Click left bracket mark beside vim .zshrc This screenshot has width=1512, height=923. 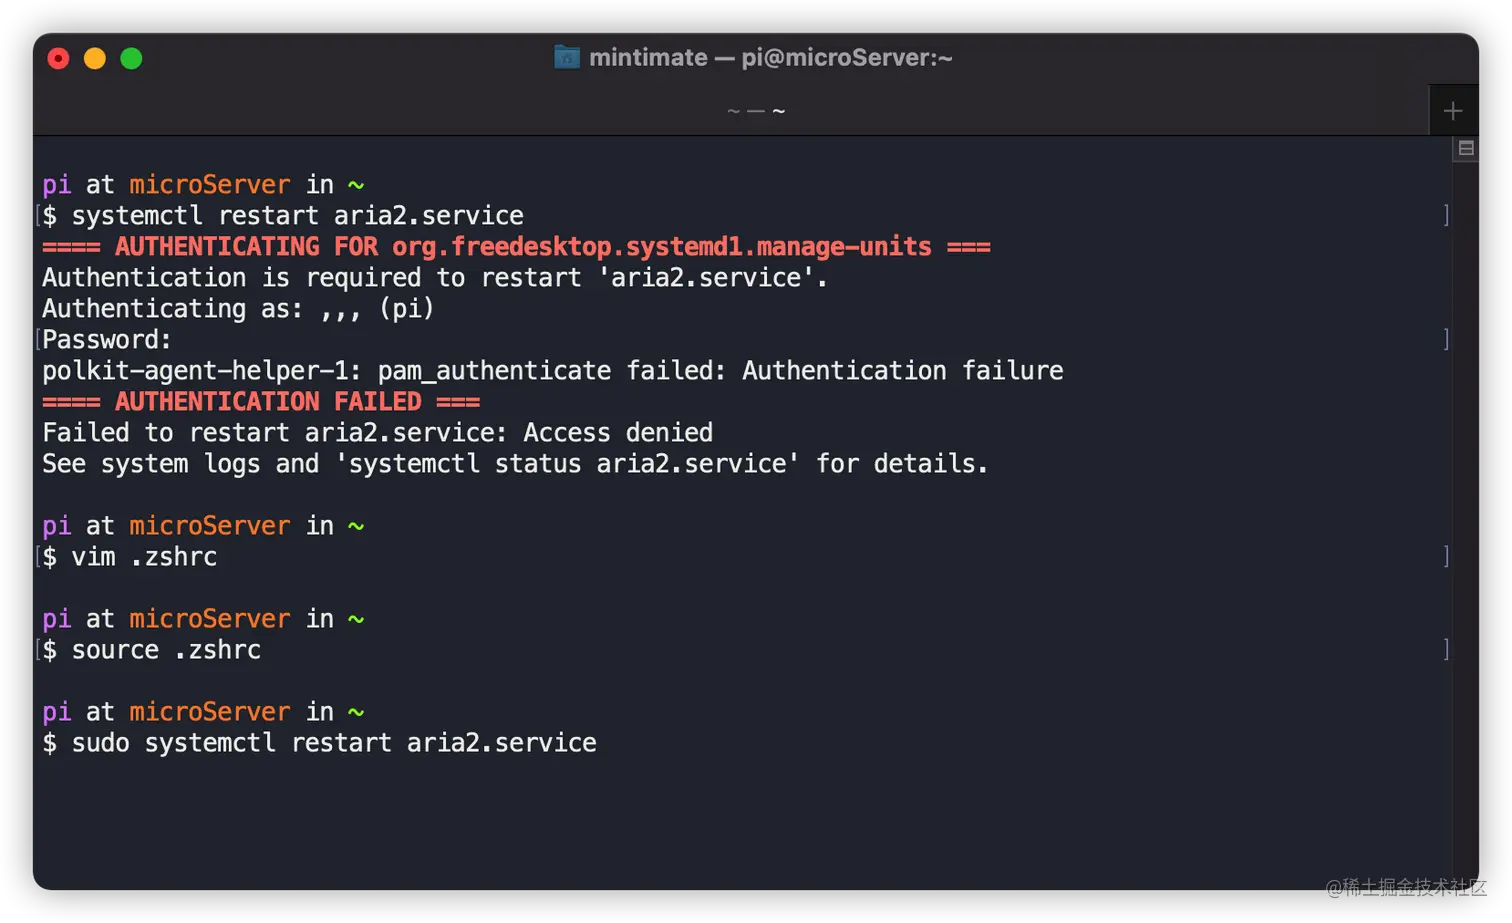[x=38, y=557]
